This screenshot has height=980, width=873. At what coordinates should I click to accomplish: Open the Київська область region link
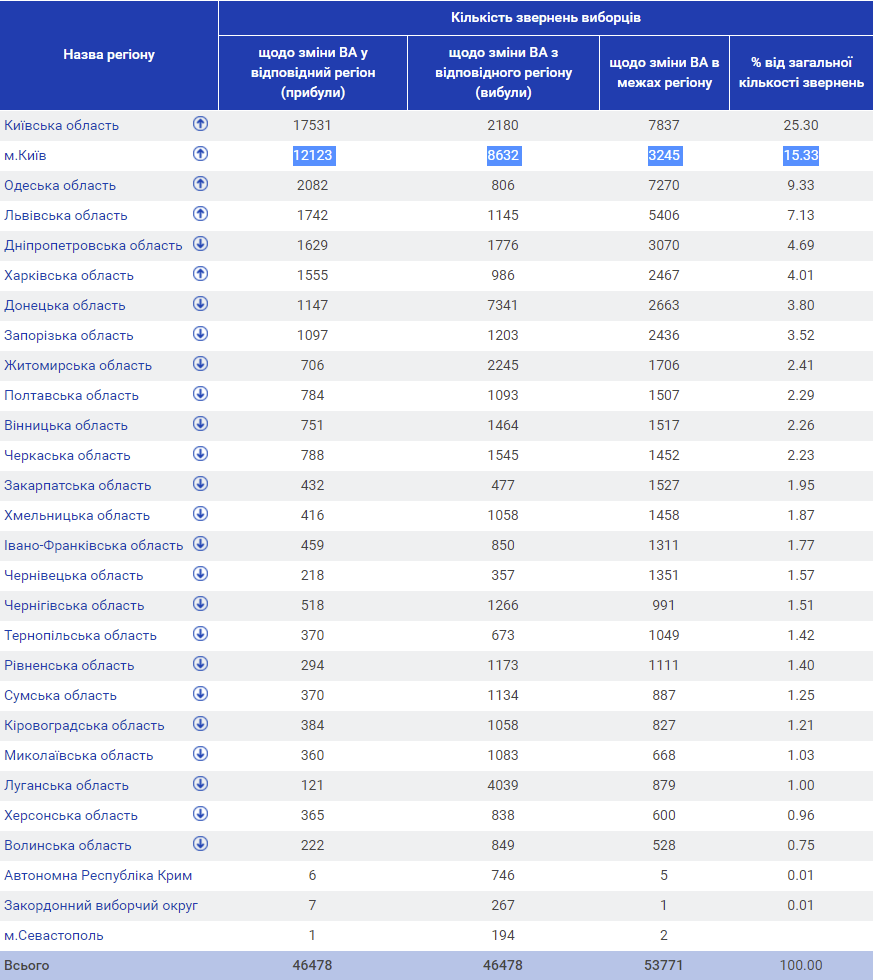point(62,126)
